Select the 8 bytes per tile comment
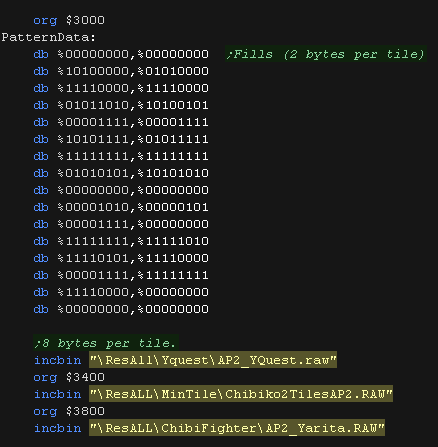 pyautogui.click(x=106, y=343)
